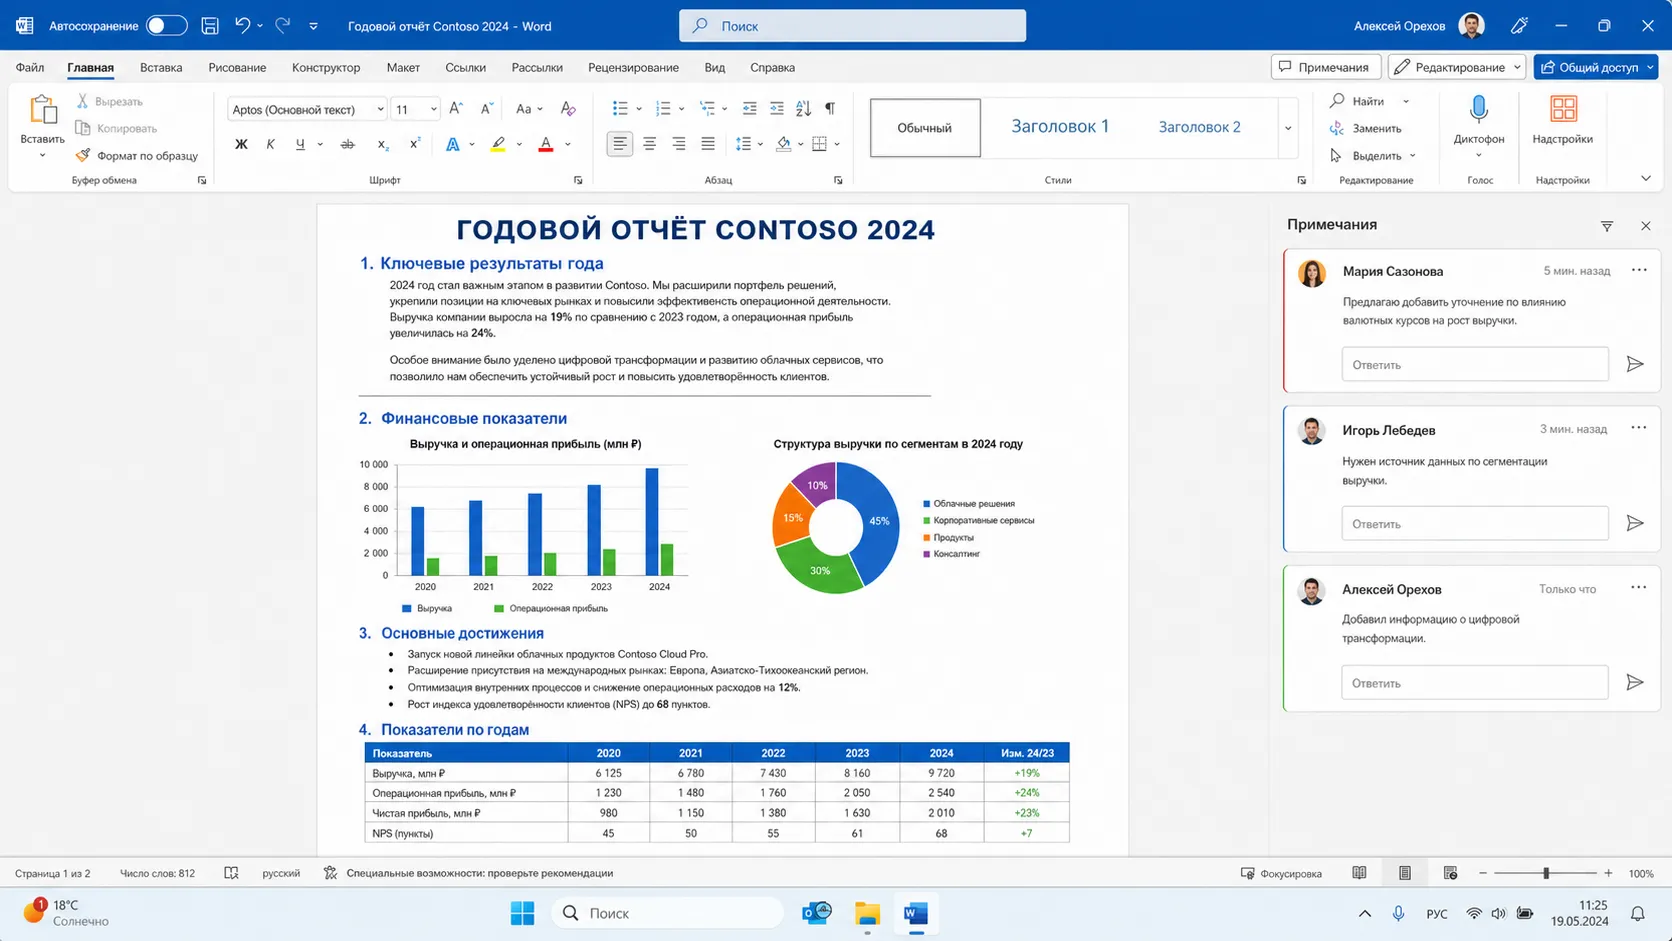Open the Файл menu
The image size is (1672, 941).
click(x=30, y=67)
